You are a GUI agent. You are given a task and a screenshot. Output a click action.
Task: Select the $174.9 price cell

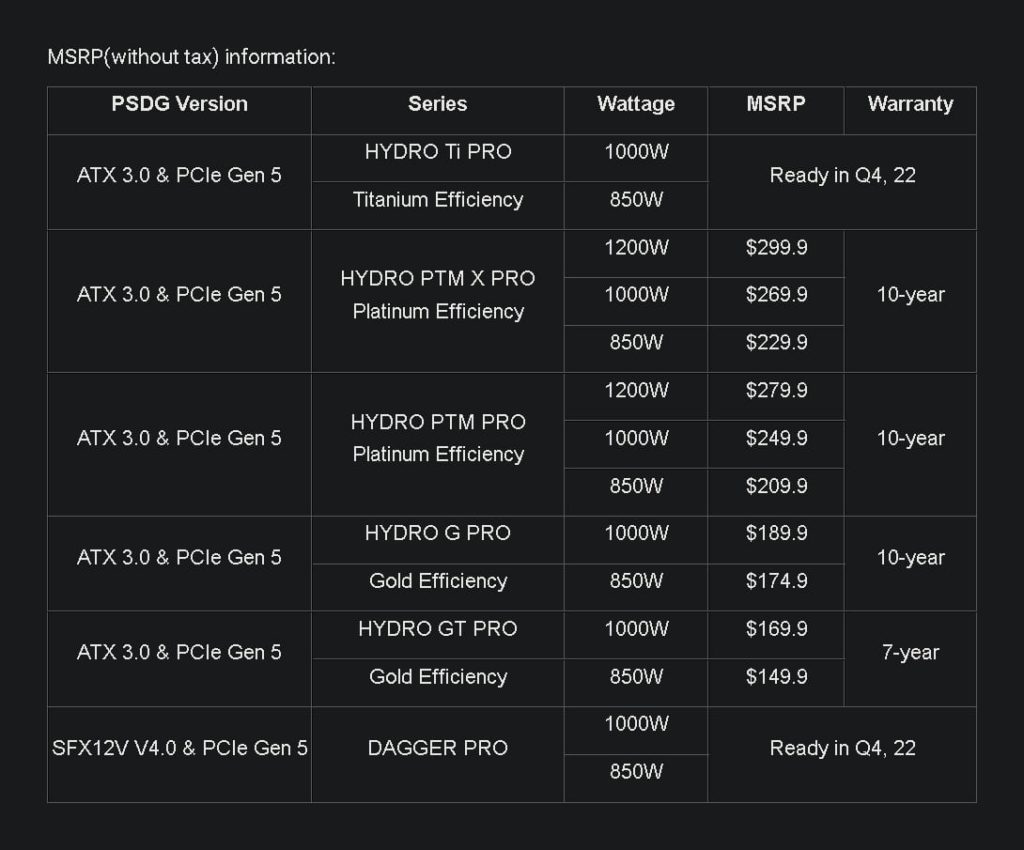pos(776,581)
